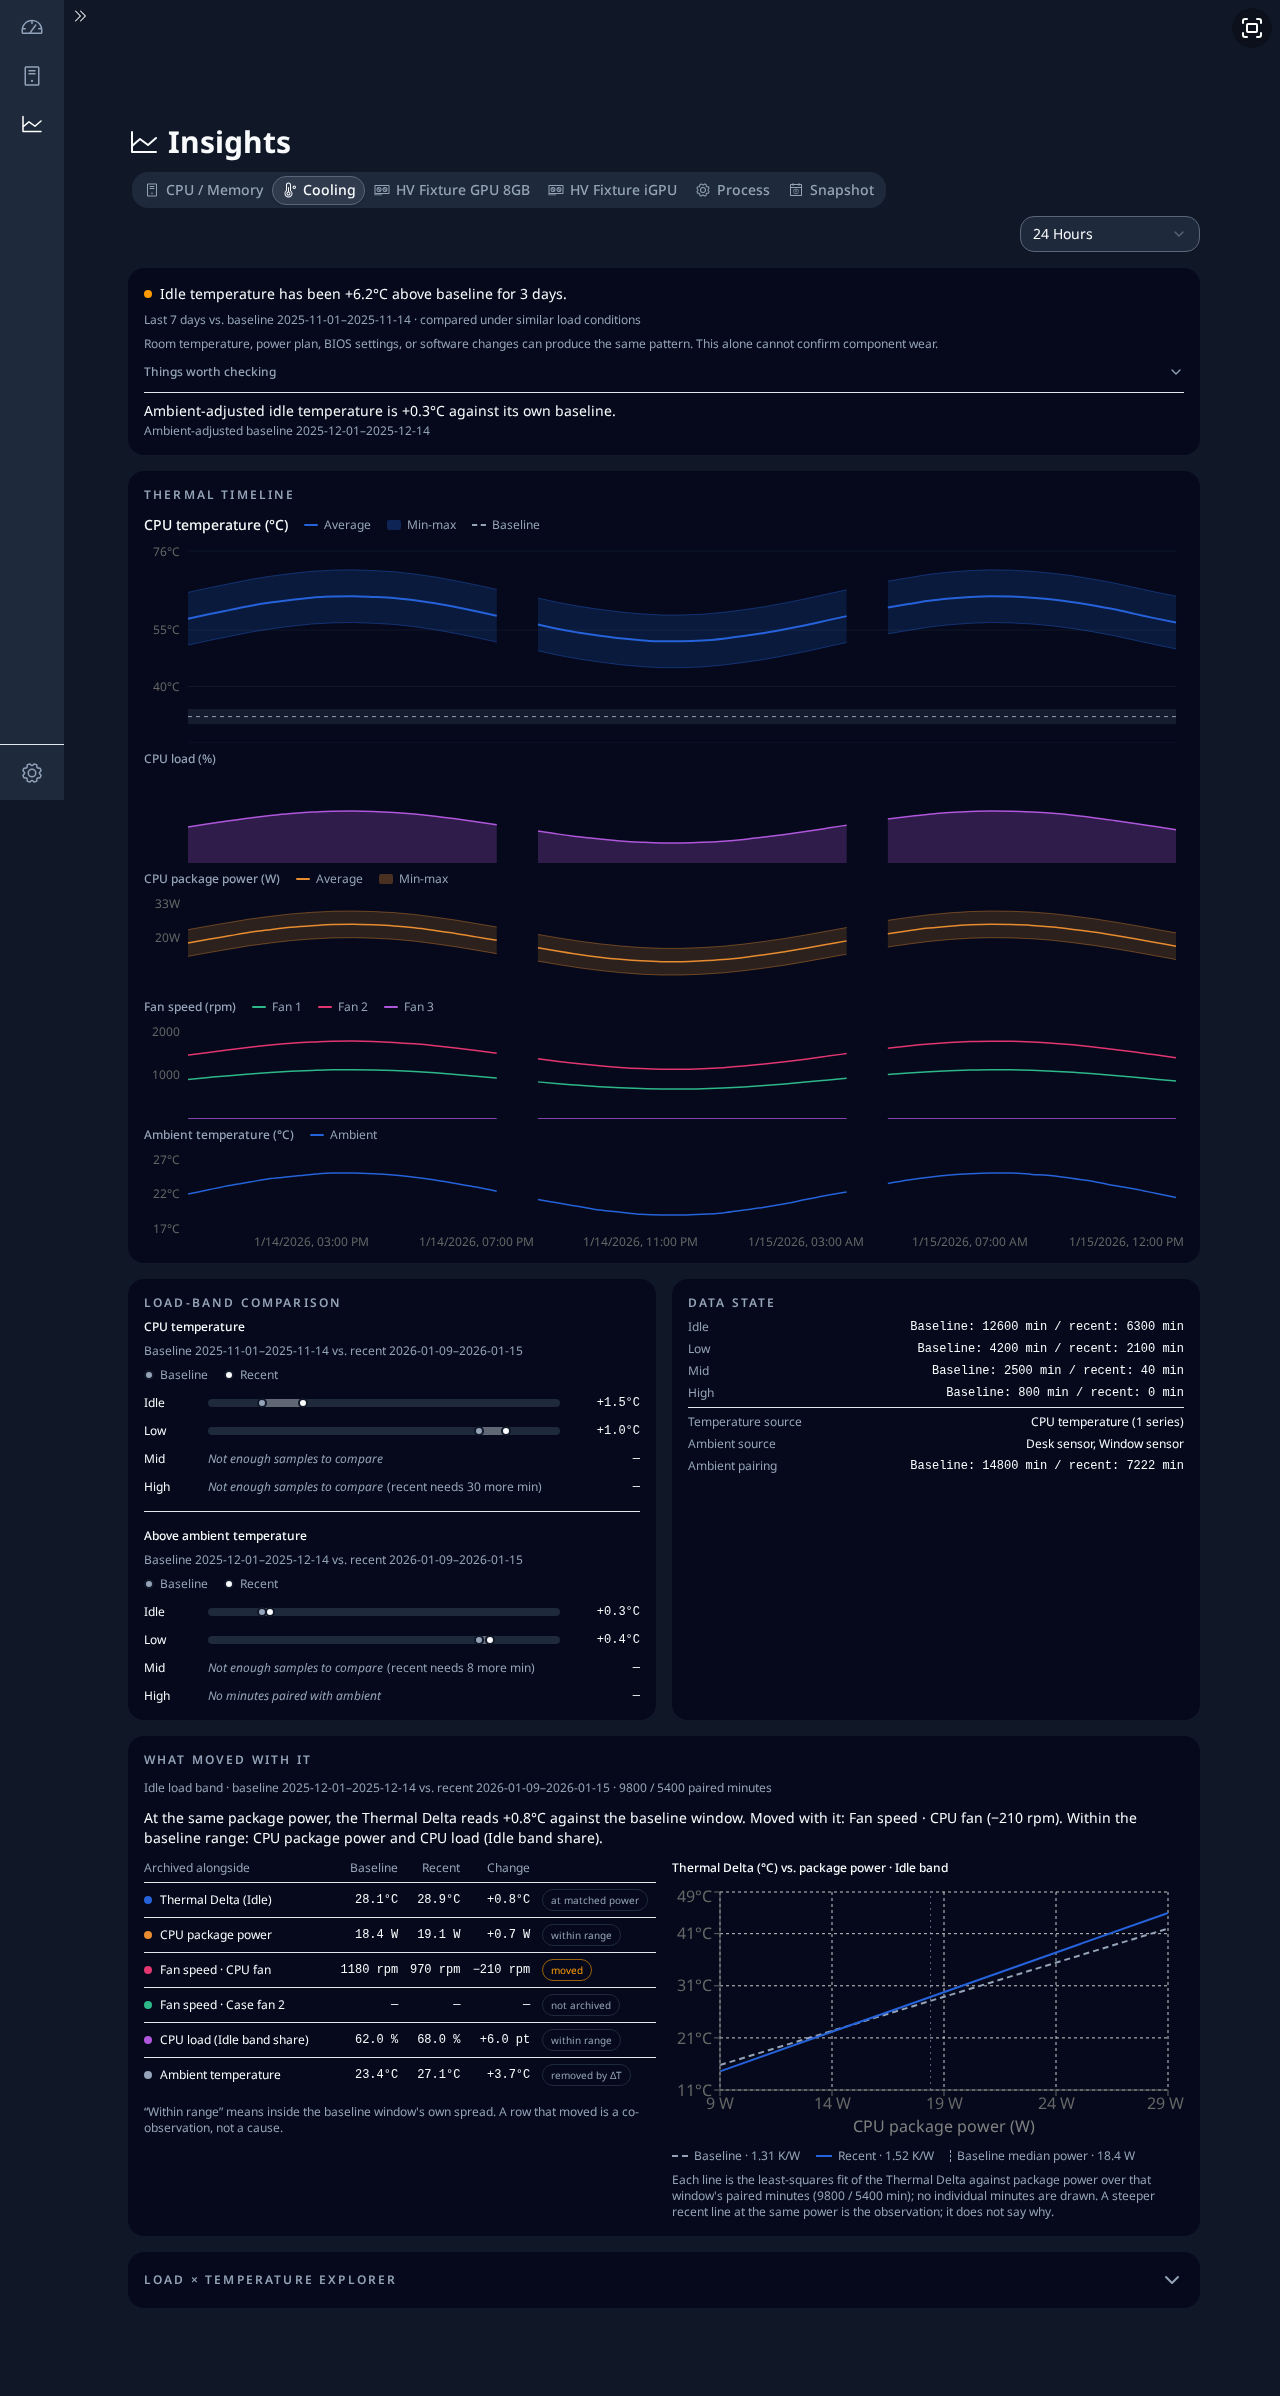Click 'within range' badge on CPU package power row
Screen dimensions: 1280x2396
coord(581,1935)
